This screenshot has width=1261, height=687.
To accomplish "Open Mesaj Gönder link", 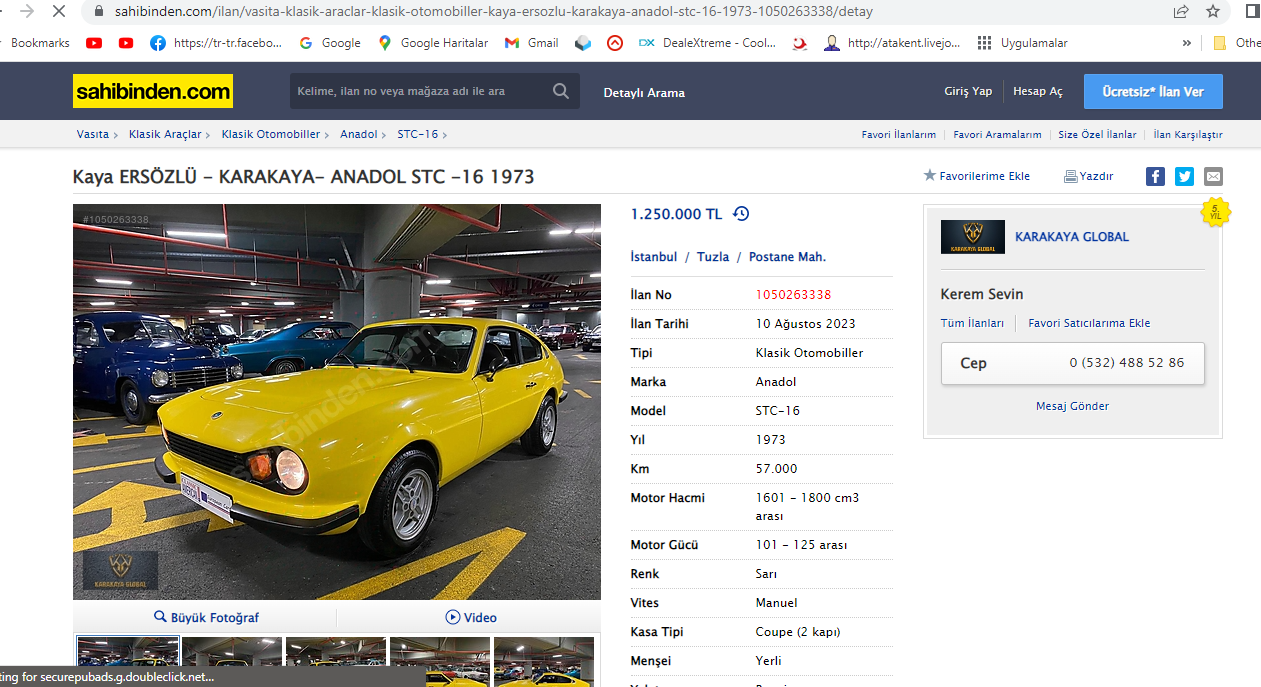I will click(x=1072, y=406).
